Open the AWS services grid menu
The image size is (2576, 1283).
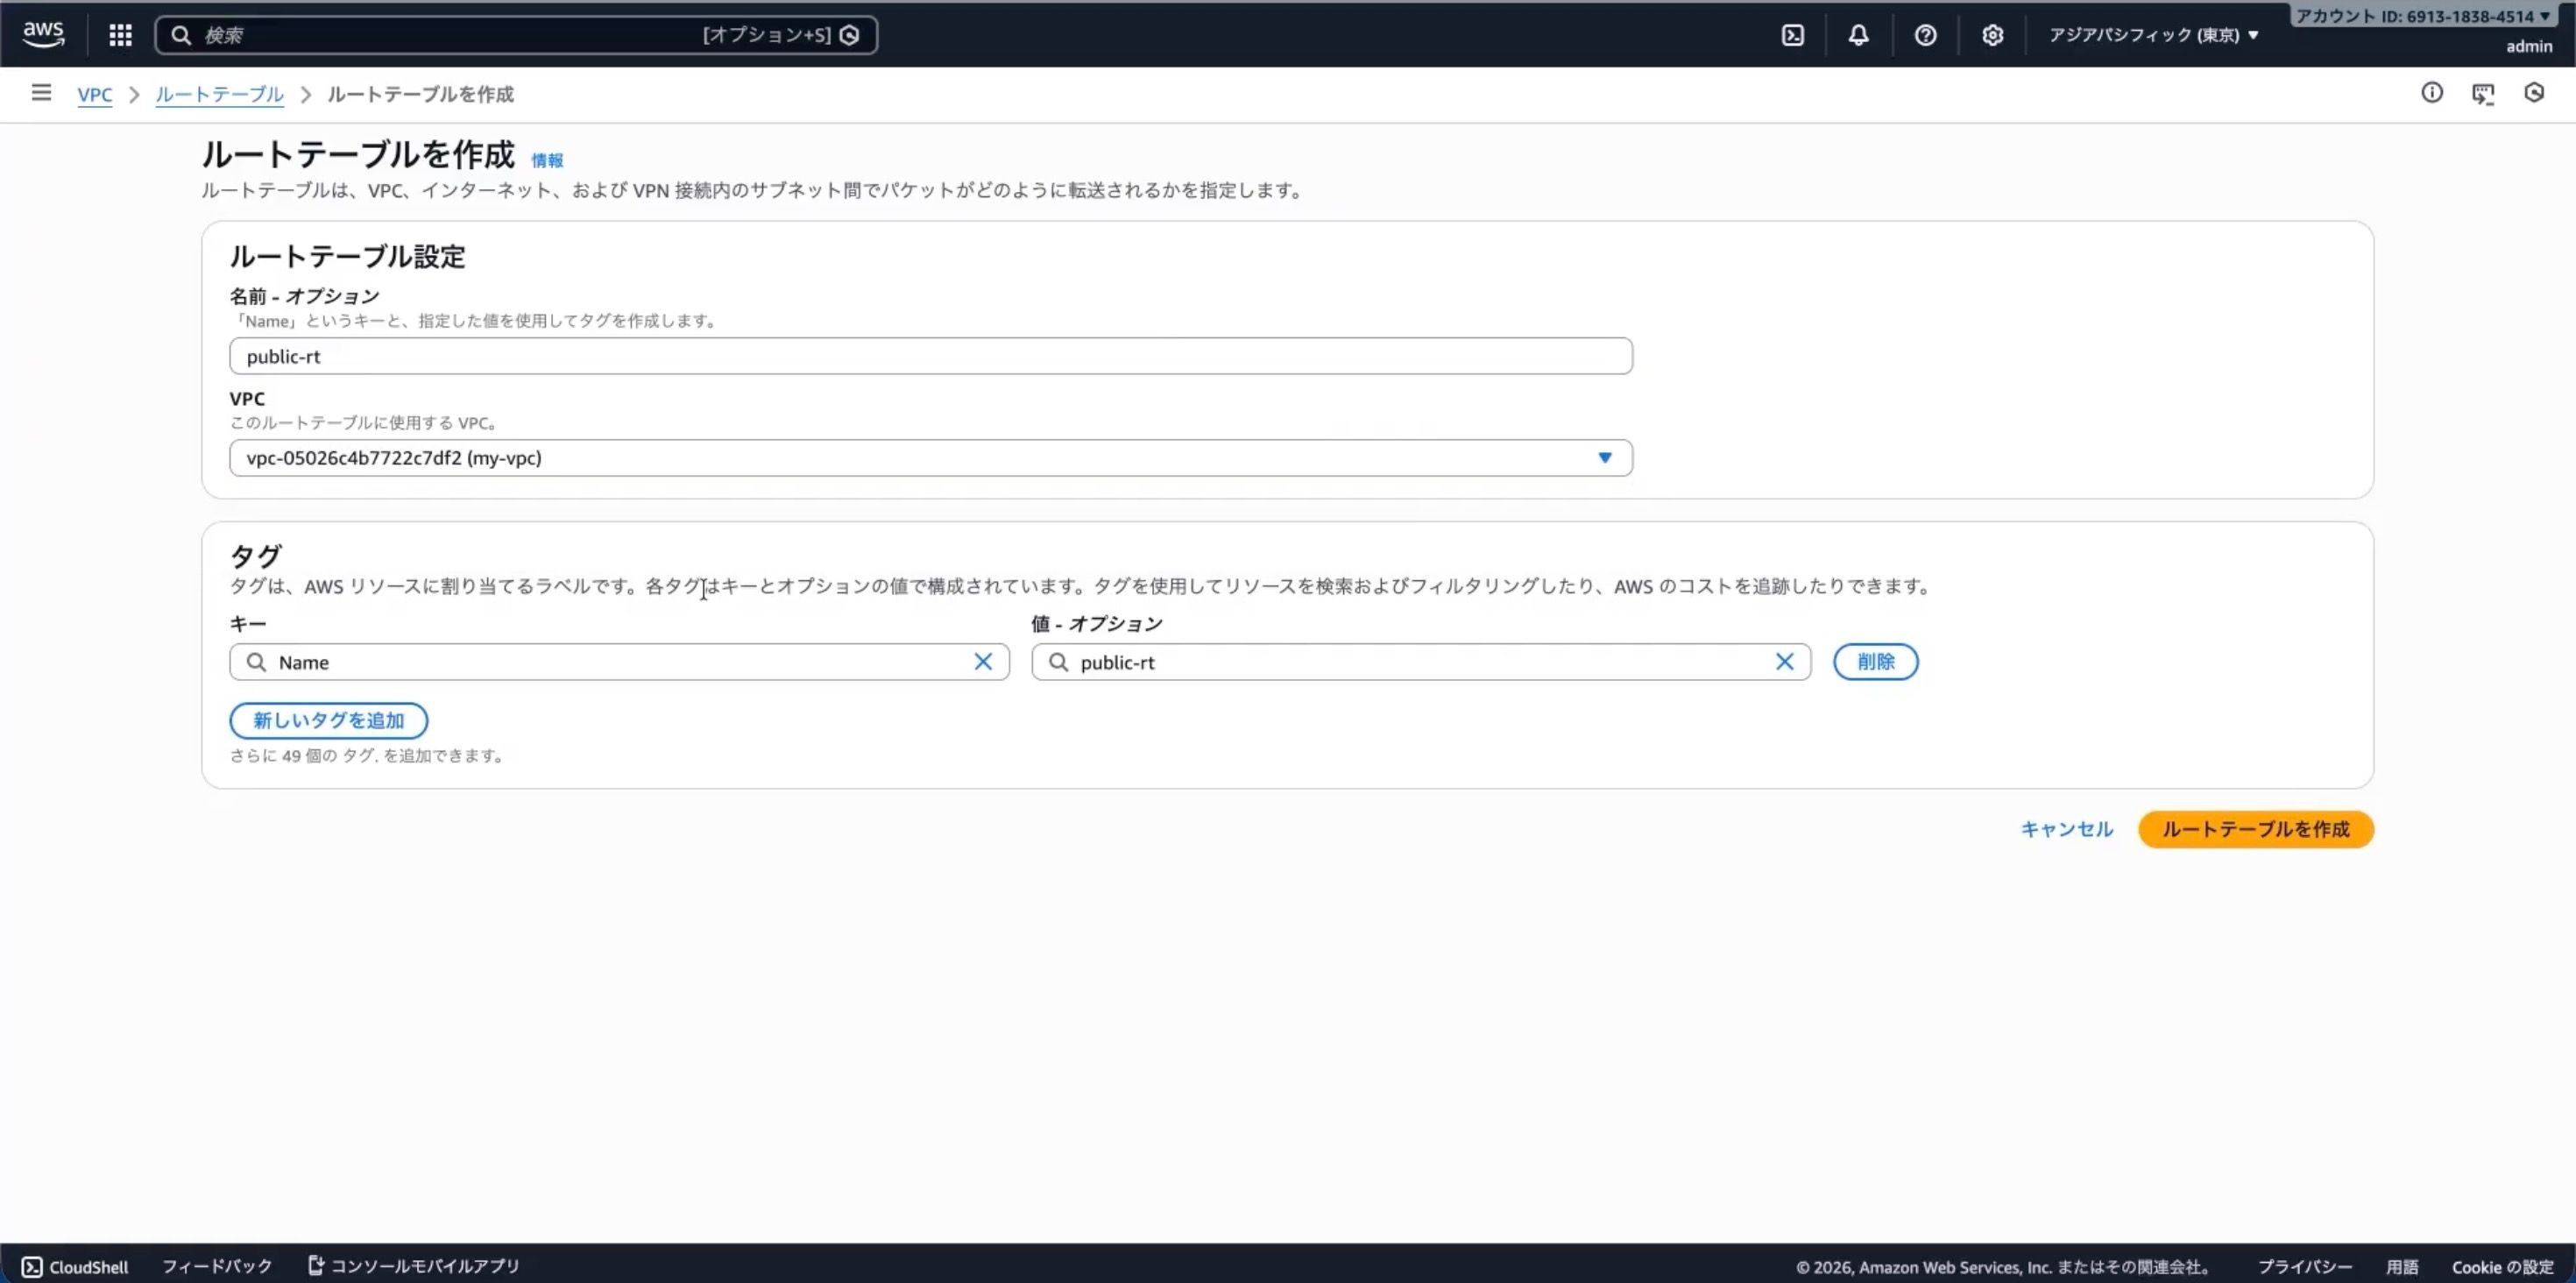coord(120,35)
